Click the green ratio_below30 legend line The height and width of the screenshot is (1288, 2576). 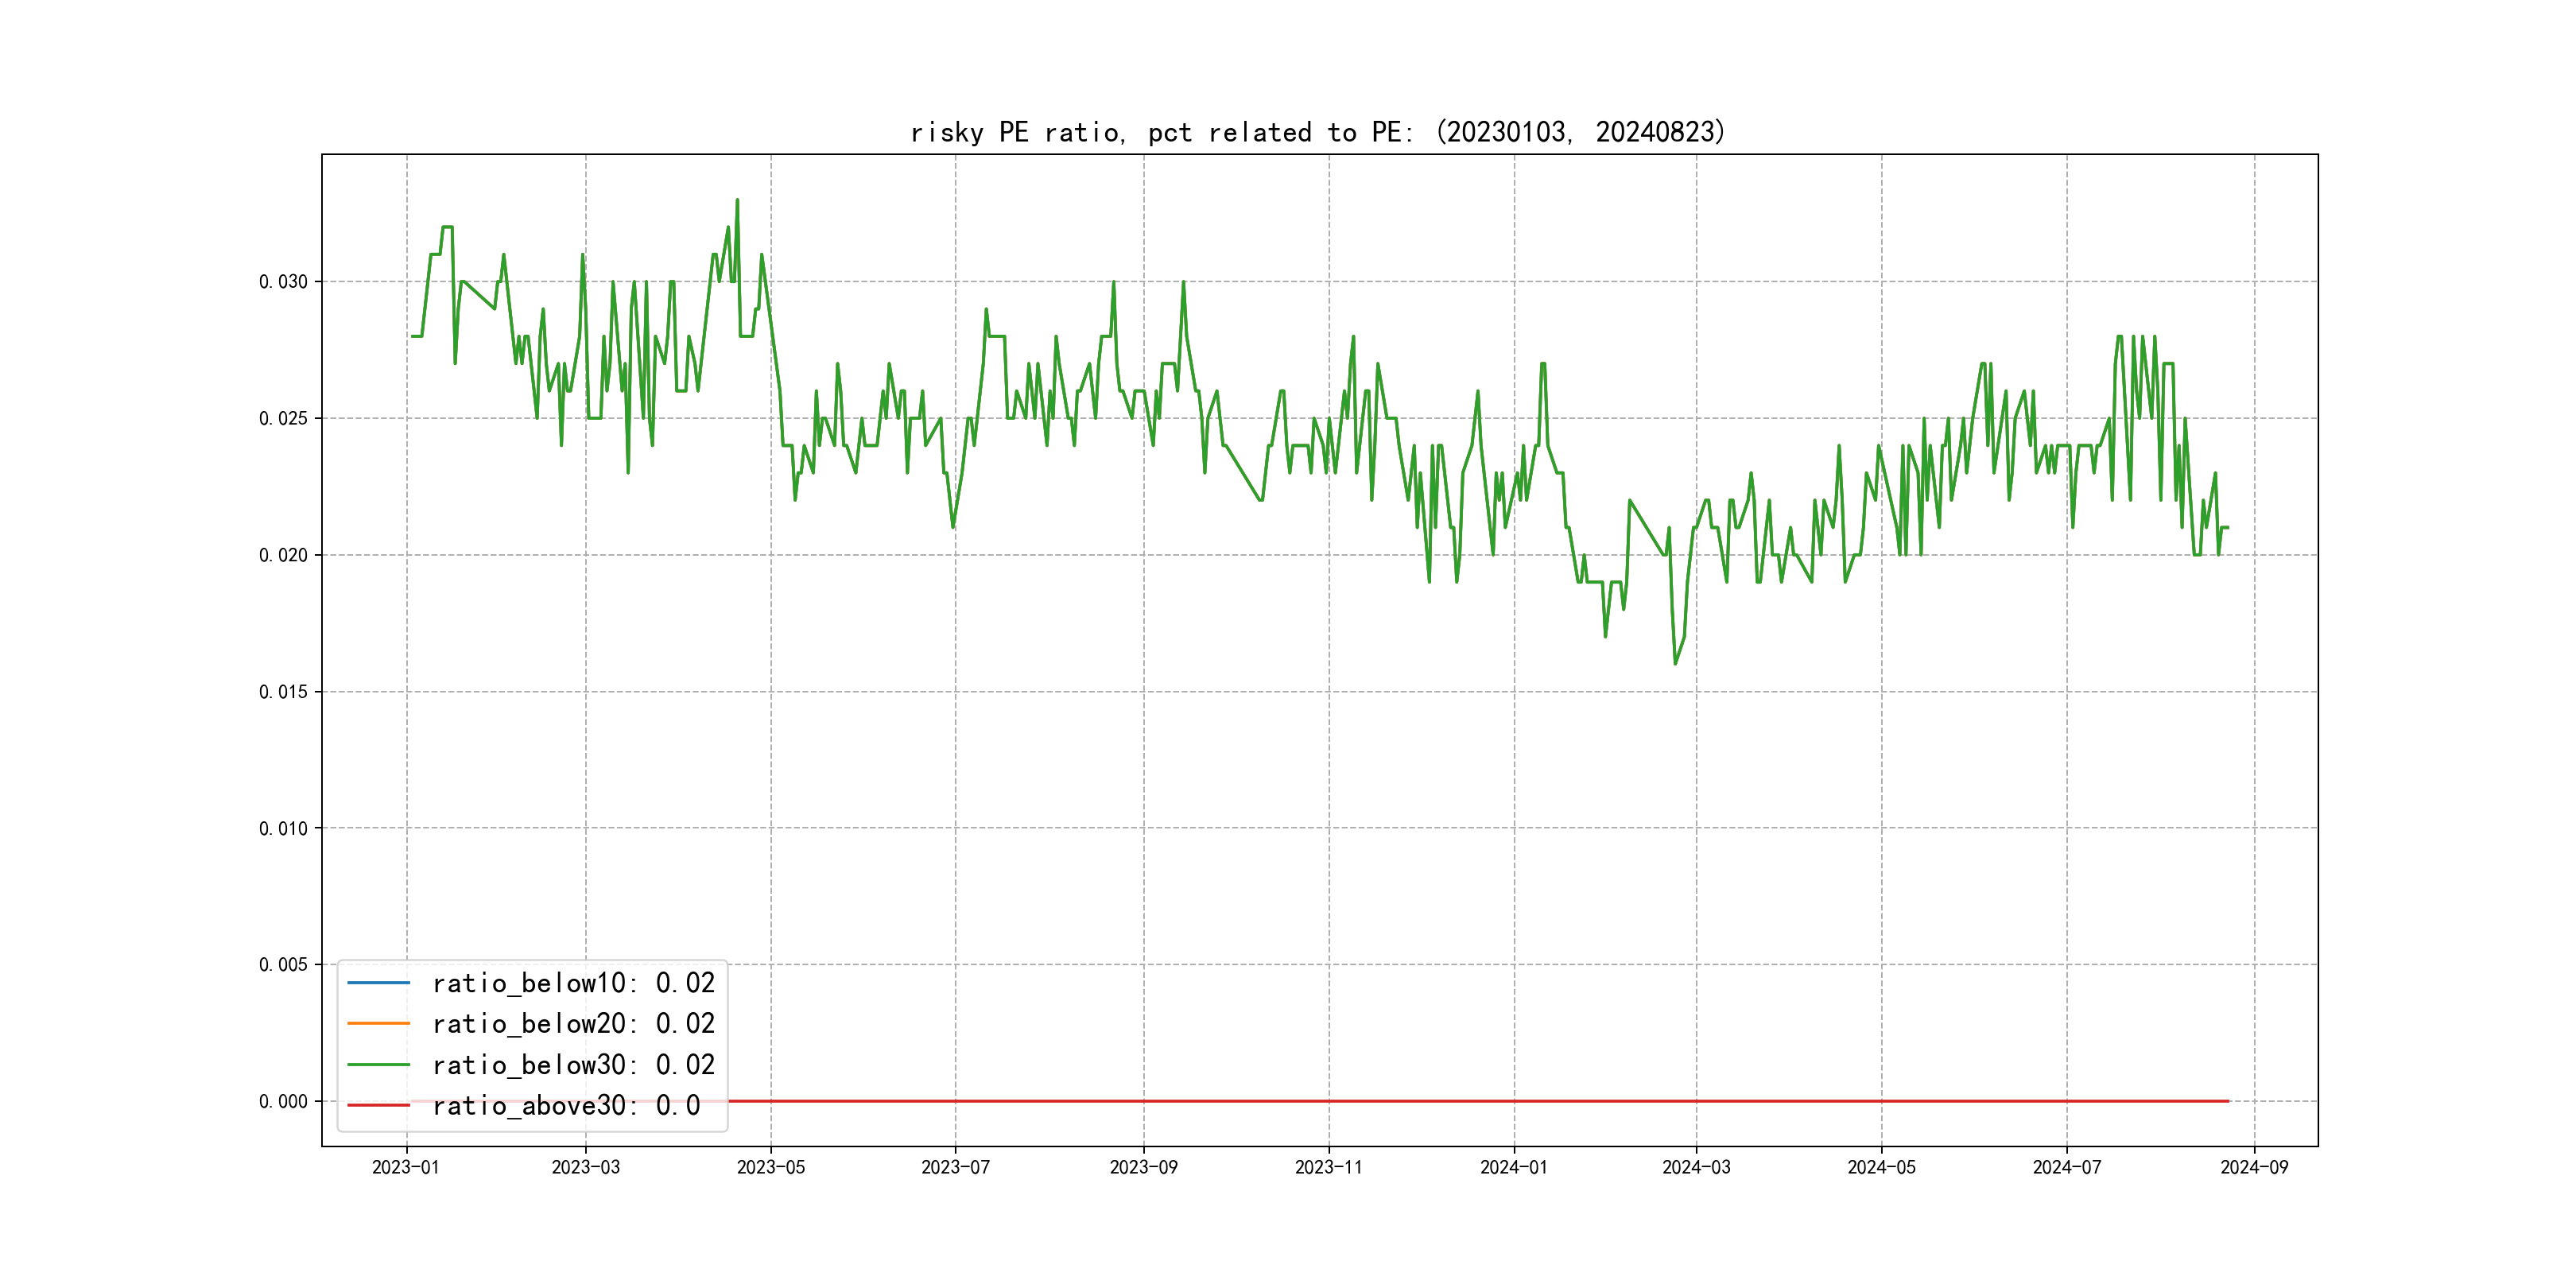[378, 1065]
